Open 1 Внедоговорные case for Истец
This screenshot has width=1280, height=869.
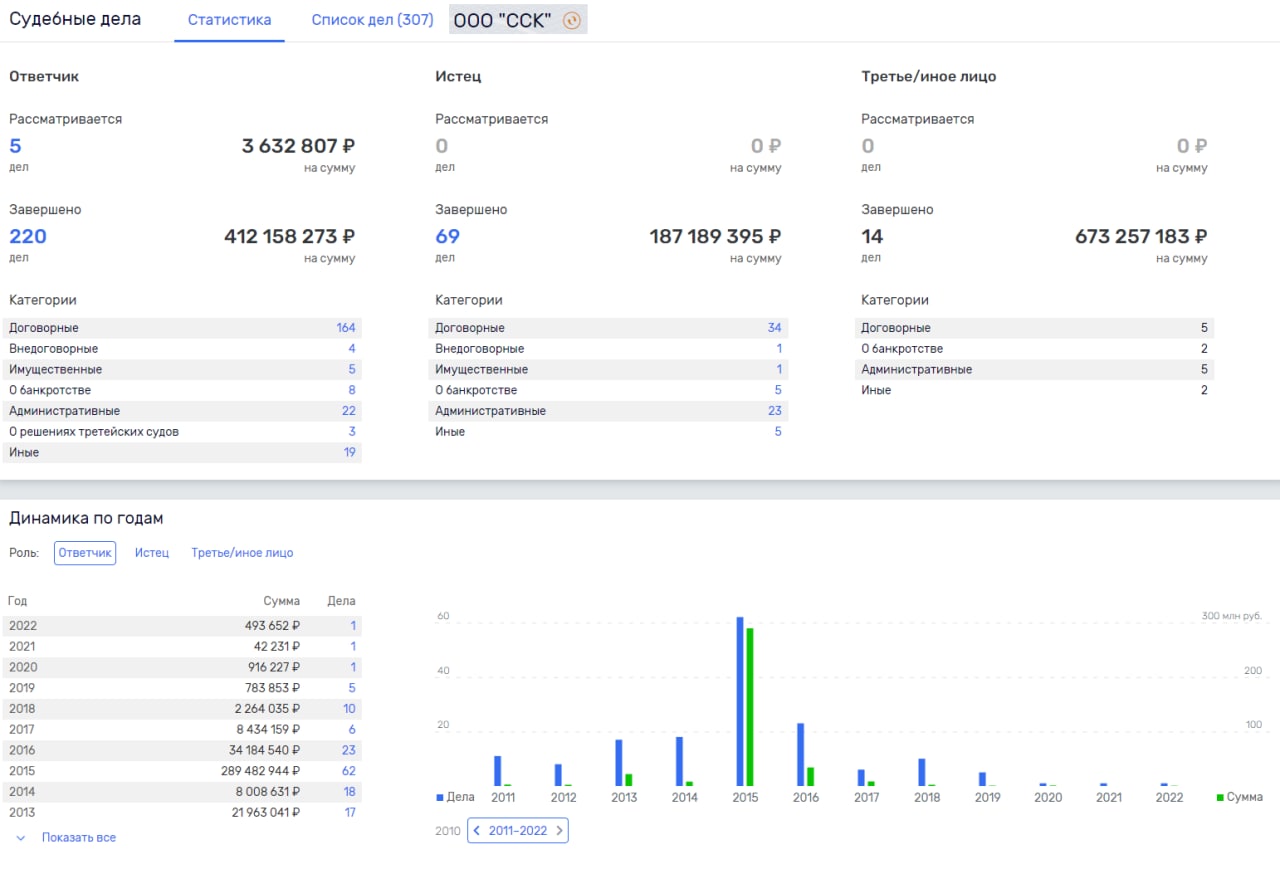coord(779,349)
